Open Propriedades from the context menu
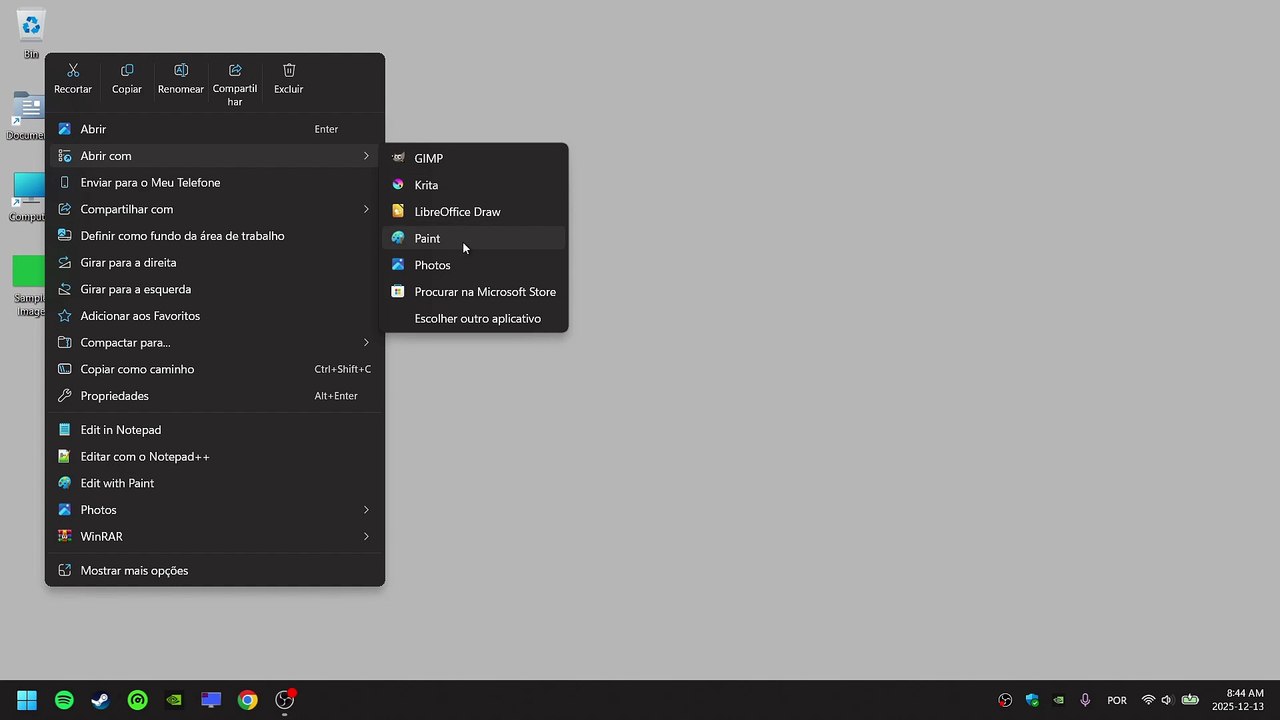1280x720 pixels. [215, 396]
